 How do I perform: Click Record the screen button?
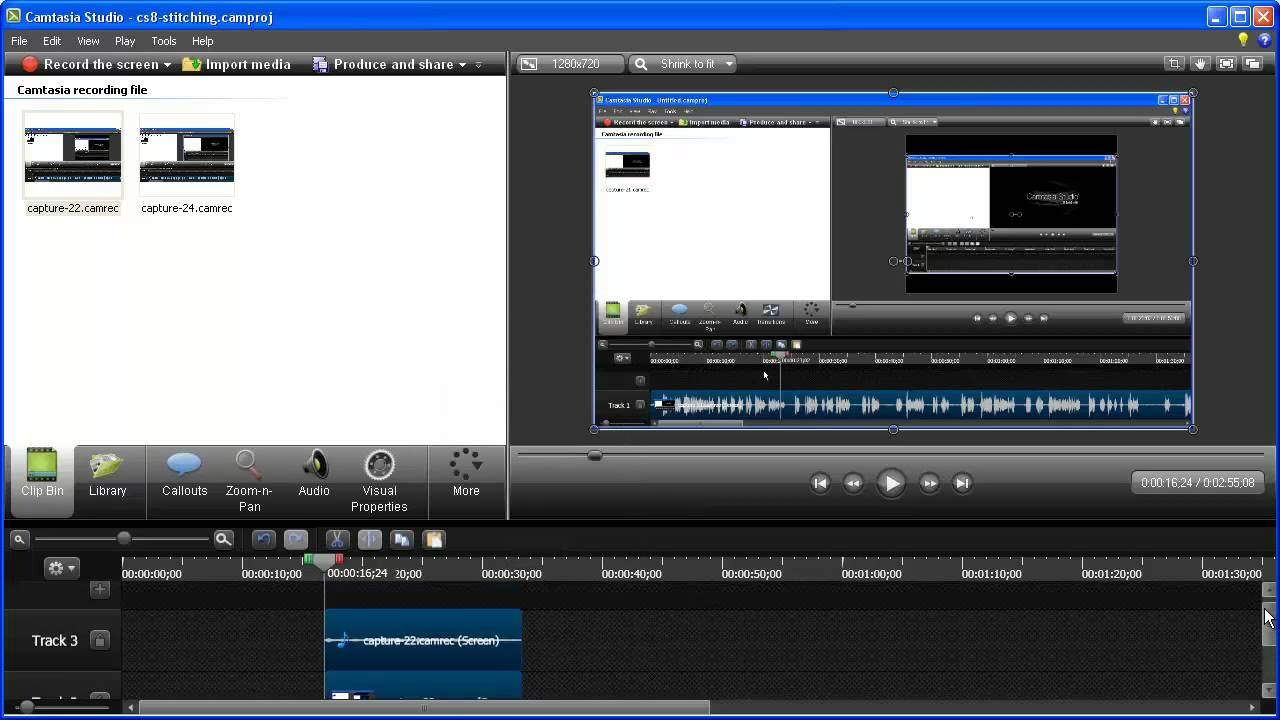click(90, 64)
